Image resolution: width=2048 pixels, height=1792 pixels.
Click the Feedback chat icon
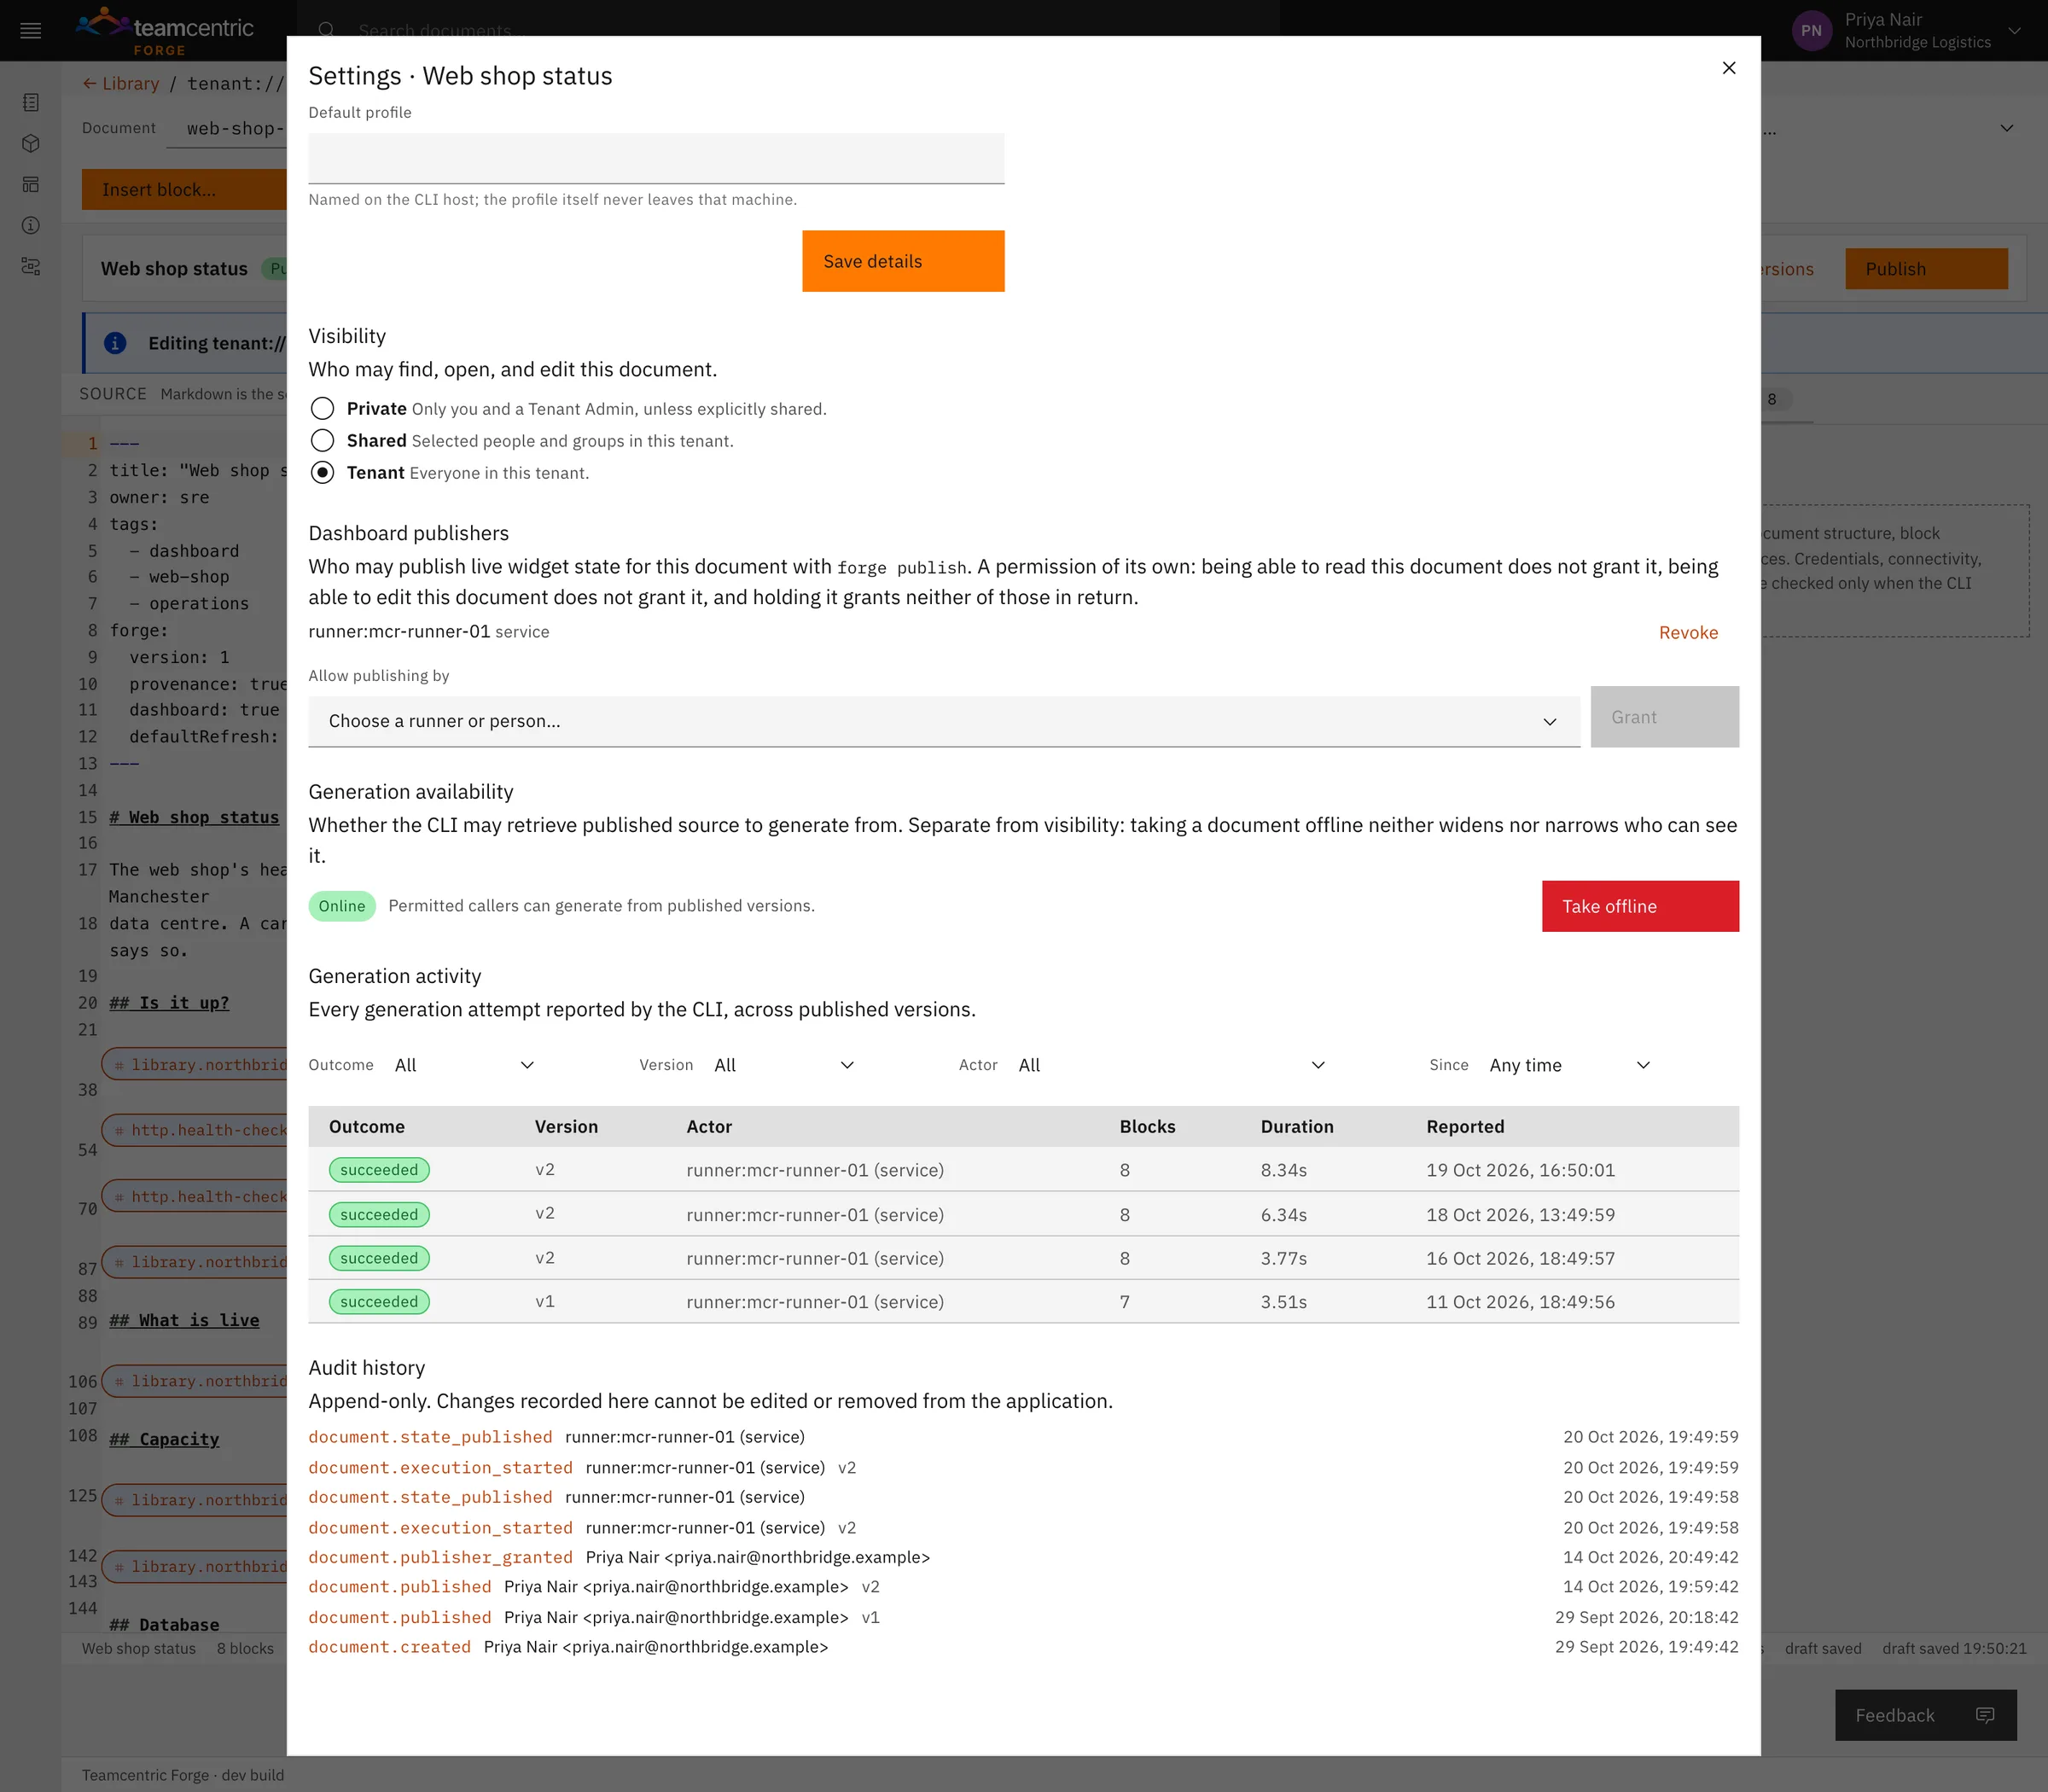(x=1985, y=1715)
